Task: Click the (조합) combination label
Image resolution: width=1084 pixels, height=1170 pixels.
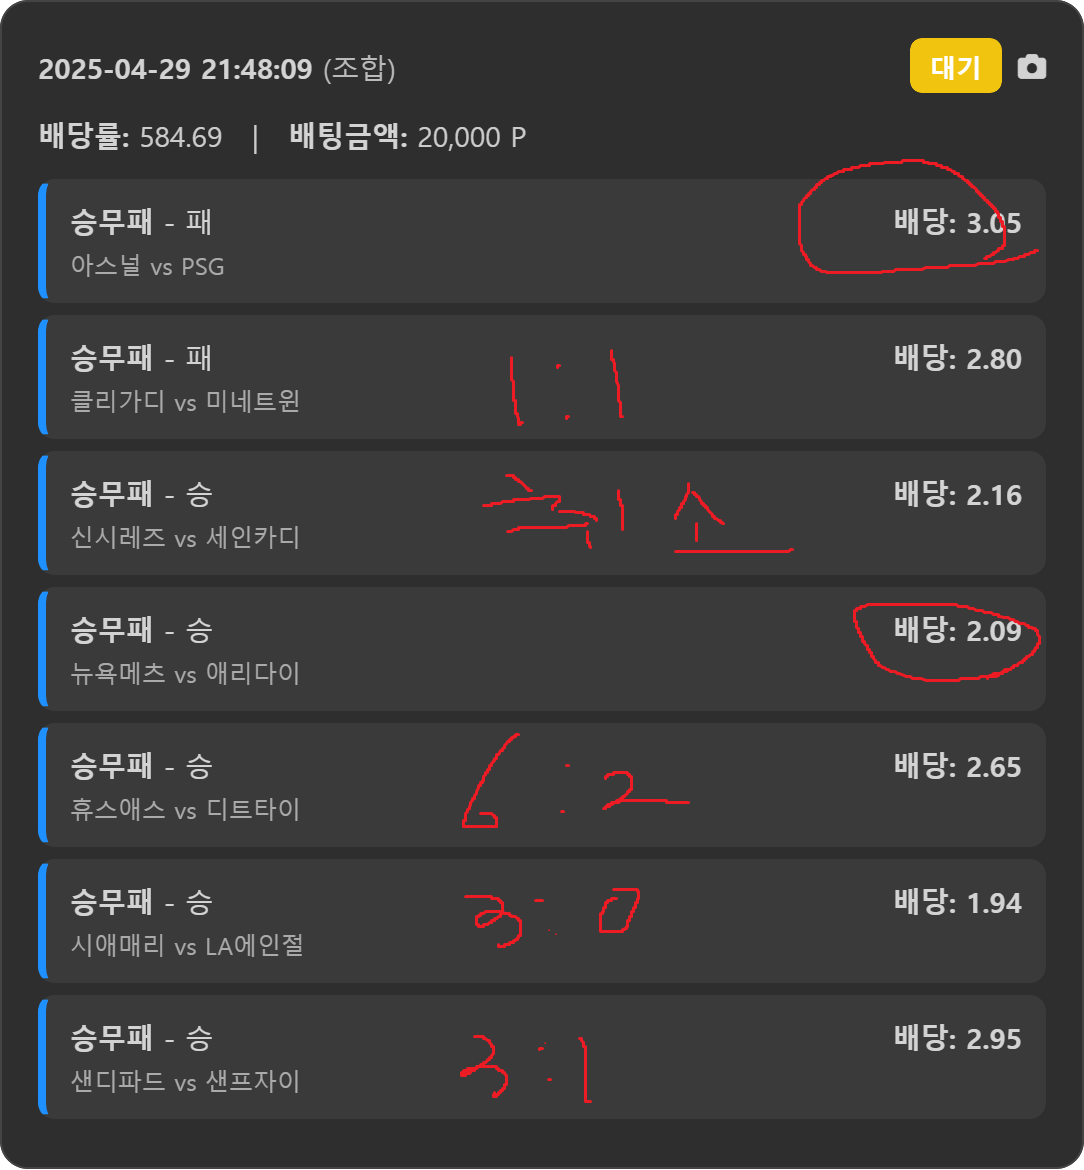Action: click(359, 69)
